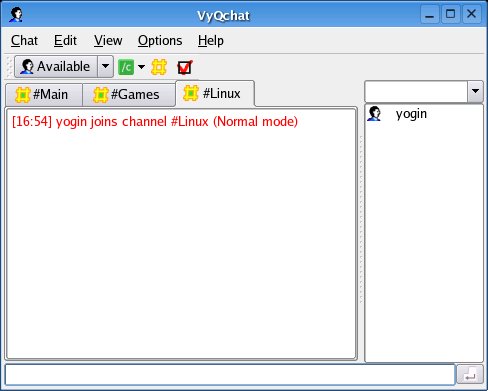
Task: Click the VyQchat title bar app icon
Action: point(16,15)
